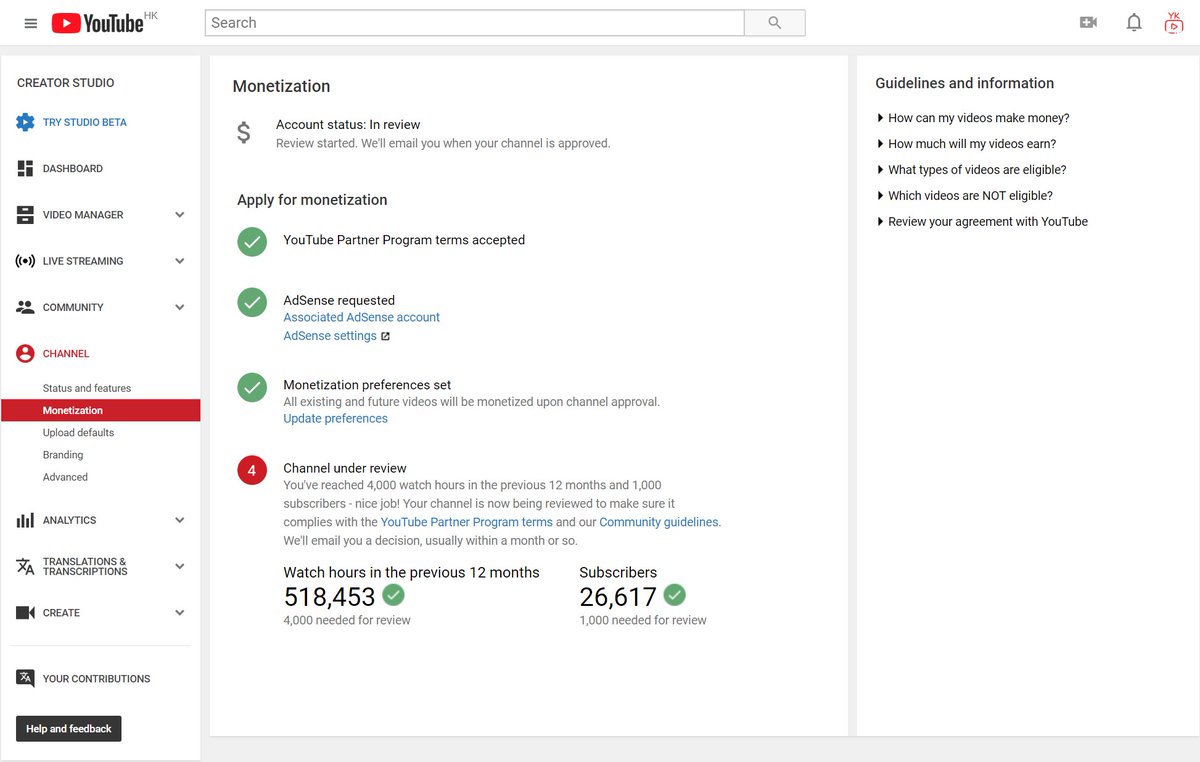This screenshot has width=1200, height=762.
Task: Open the Community guidelines link
Action: point(659,522)
